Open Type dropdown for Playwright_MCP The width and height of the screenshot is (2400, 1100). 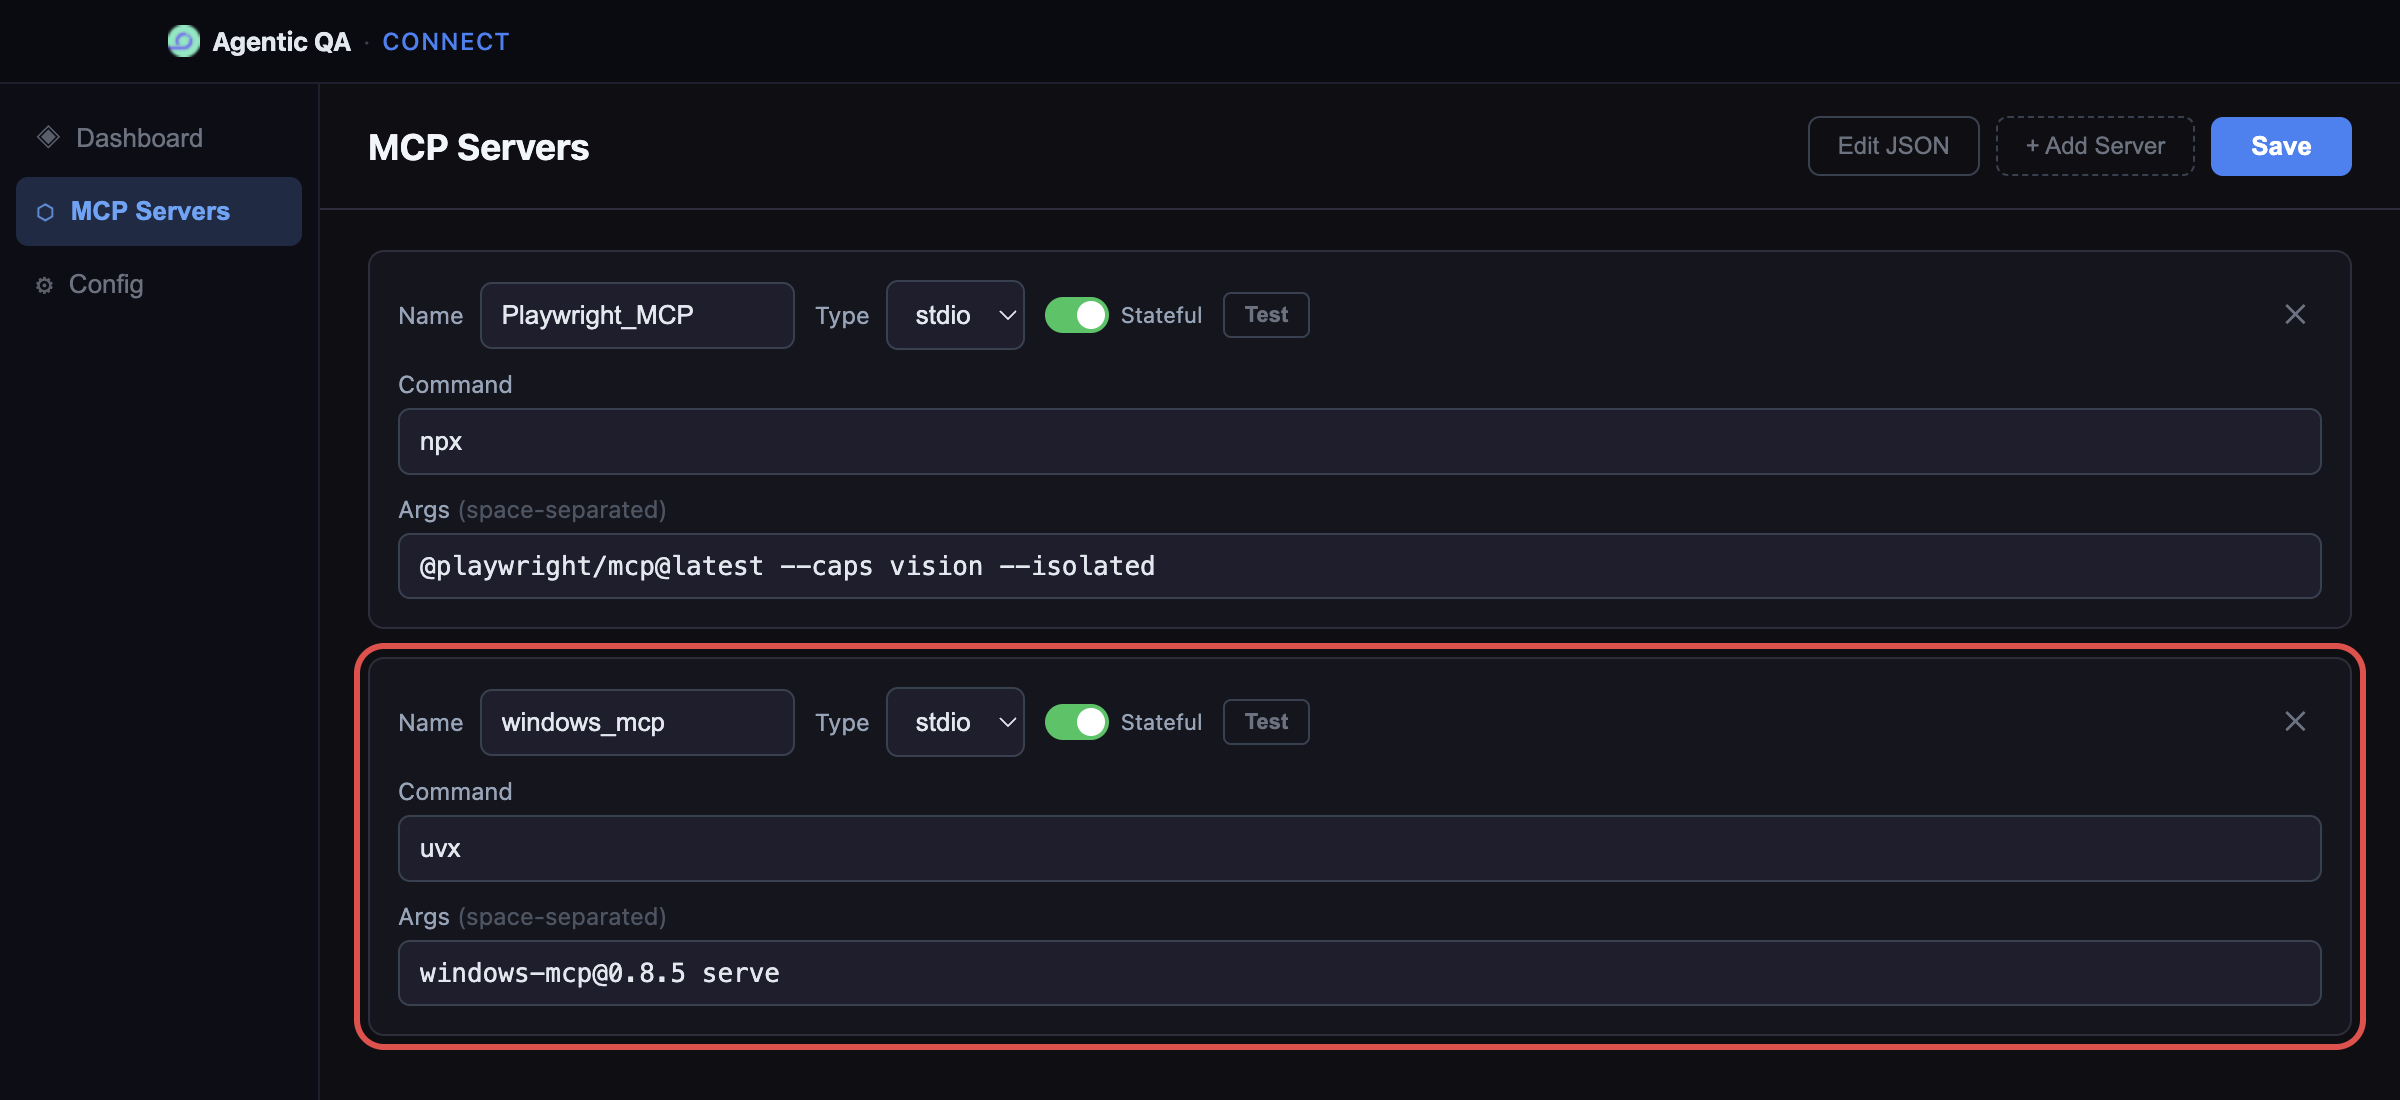(955, 315)
